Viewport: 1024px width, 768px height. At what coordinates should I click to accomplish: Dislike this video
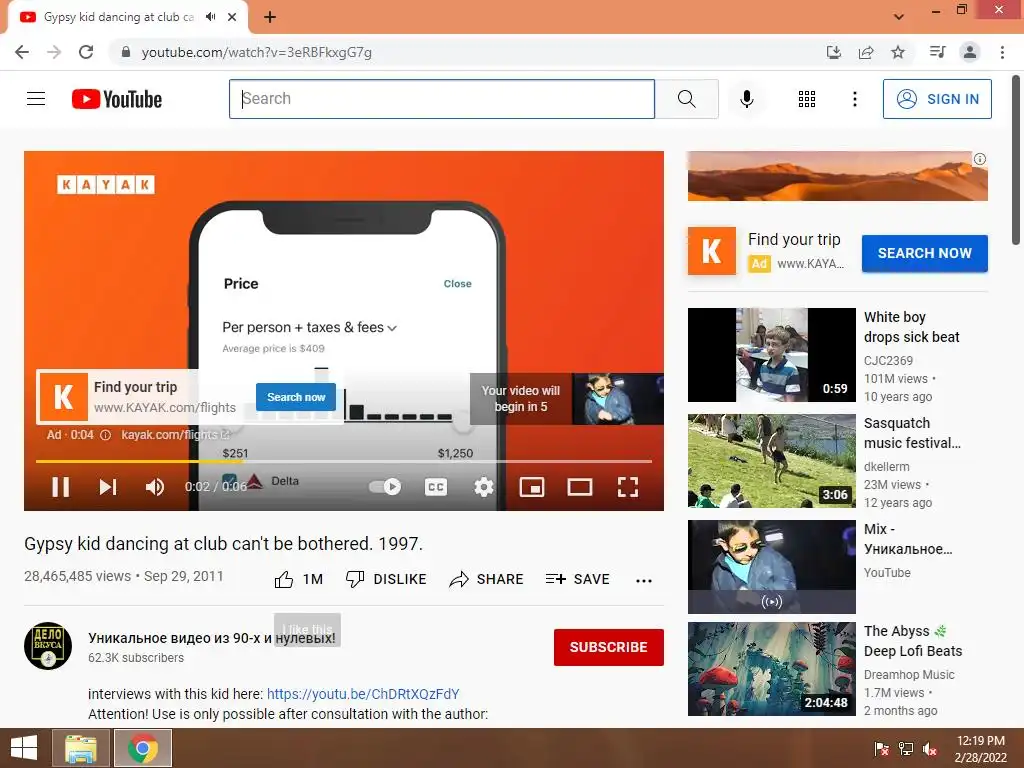386,579
